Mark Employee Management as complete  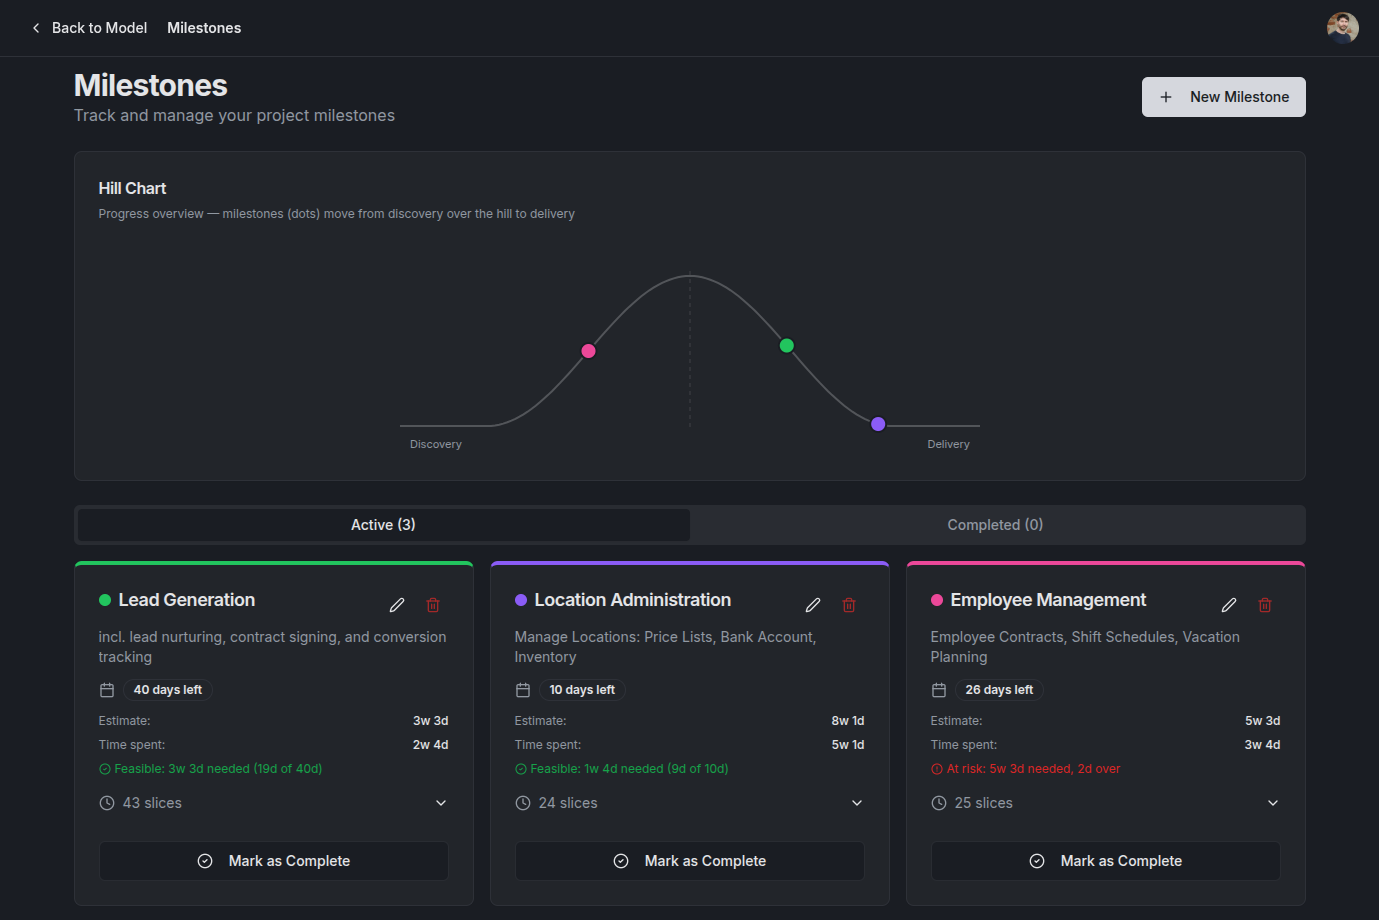tap(1106, 861)
